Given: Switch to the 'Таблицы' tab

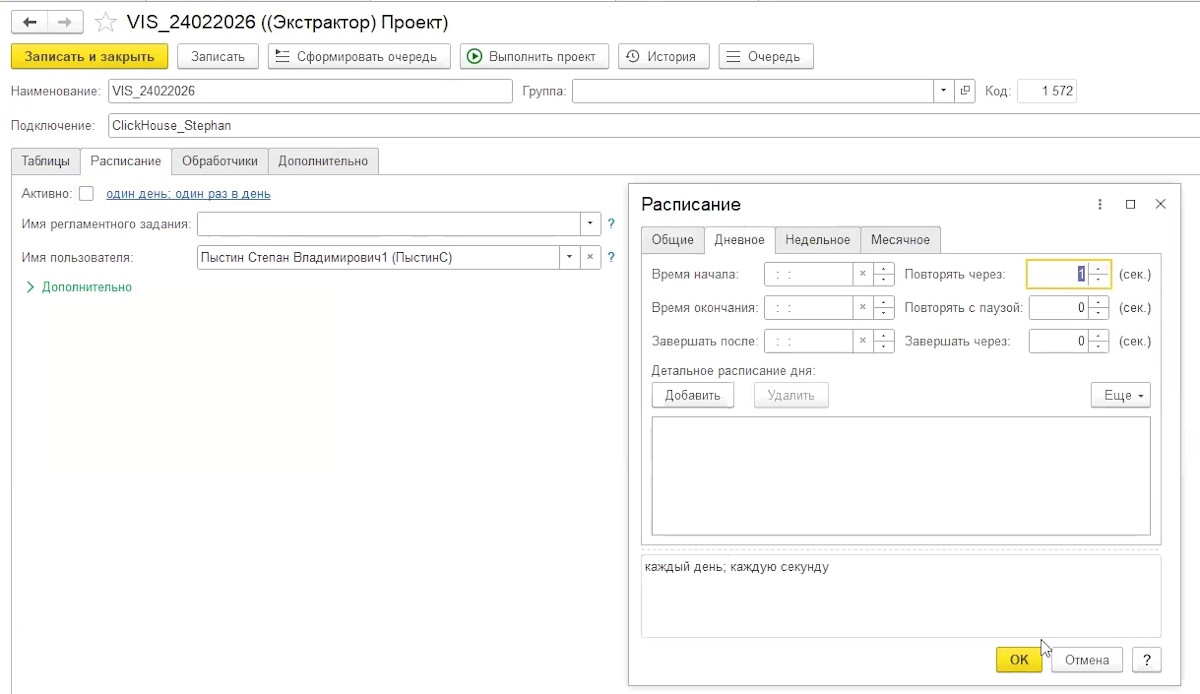Looking at the screenshot, I should 46,161.
